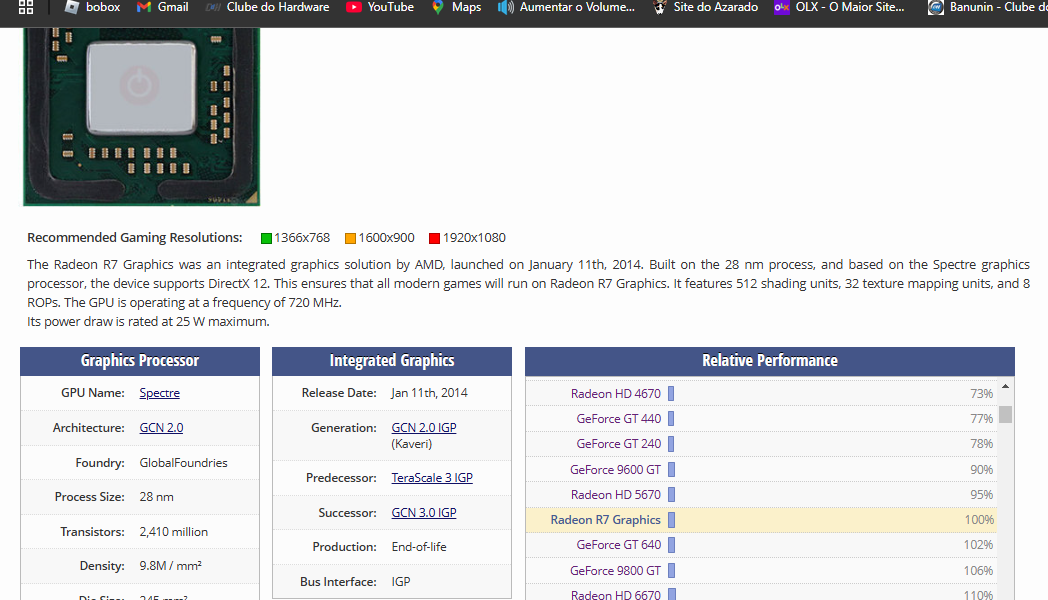
Task: Select Radeon HD 5670 in Relative Performance
Action: coord(616,494)
